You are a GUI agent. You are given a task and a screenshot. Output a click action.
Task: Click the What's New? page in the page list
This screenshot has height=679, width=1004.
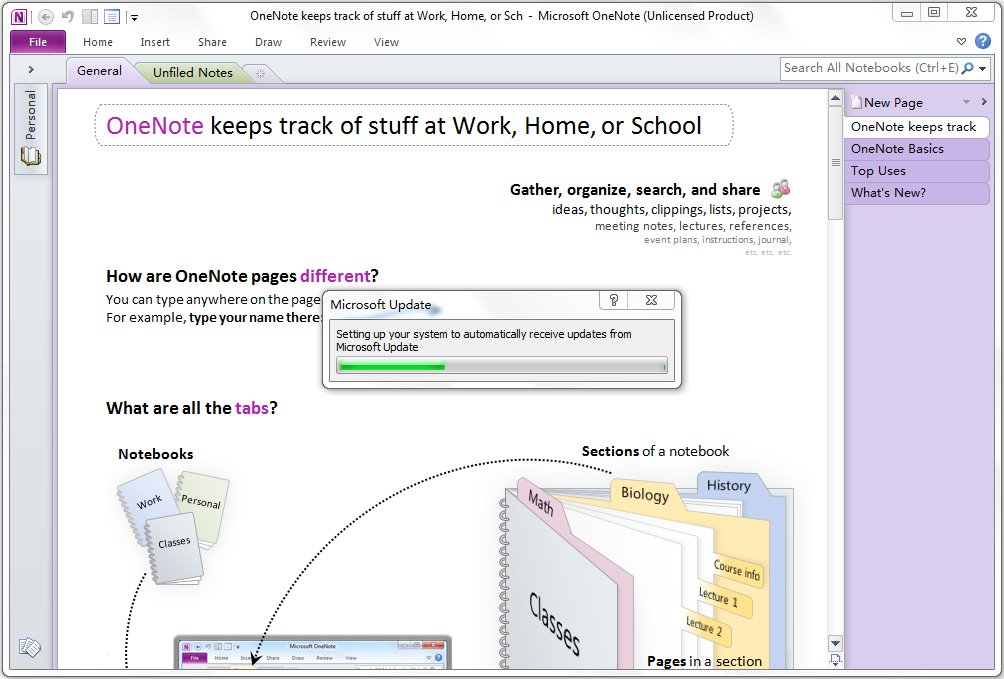click(x=917, y=193)
